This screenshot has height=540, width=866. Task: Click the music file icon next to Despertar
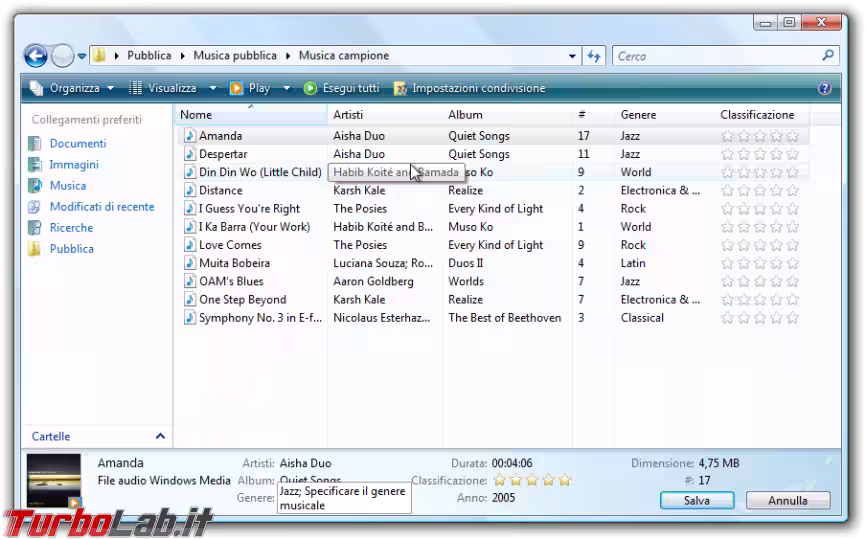[189, 154]
